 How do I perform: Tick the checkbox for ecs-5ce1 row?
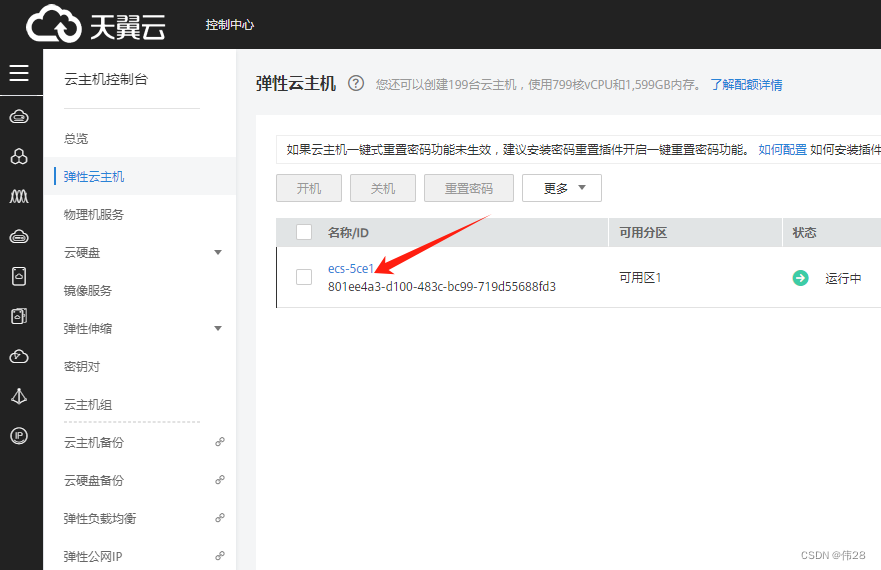click(x=304, y=277)
